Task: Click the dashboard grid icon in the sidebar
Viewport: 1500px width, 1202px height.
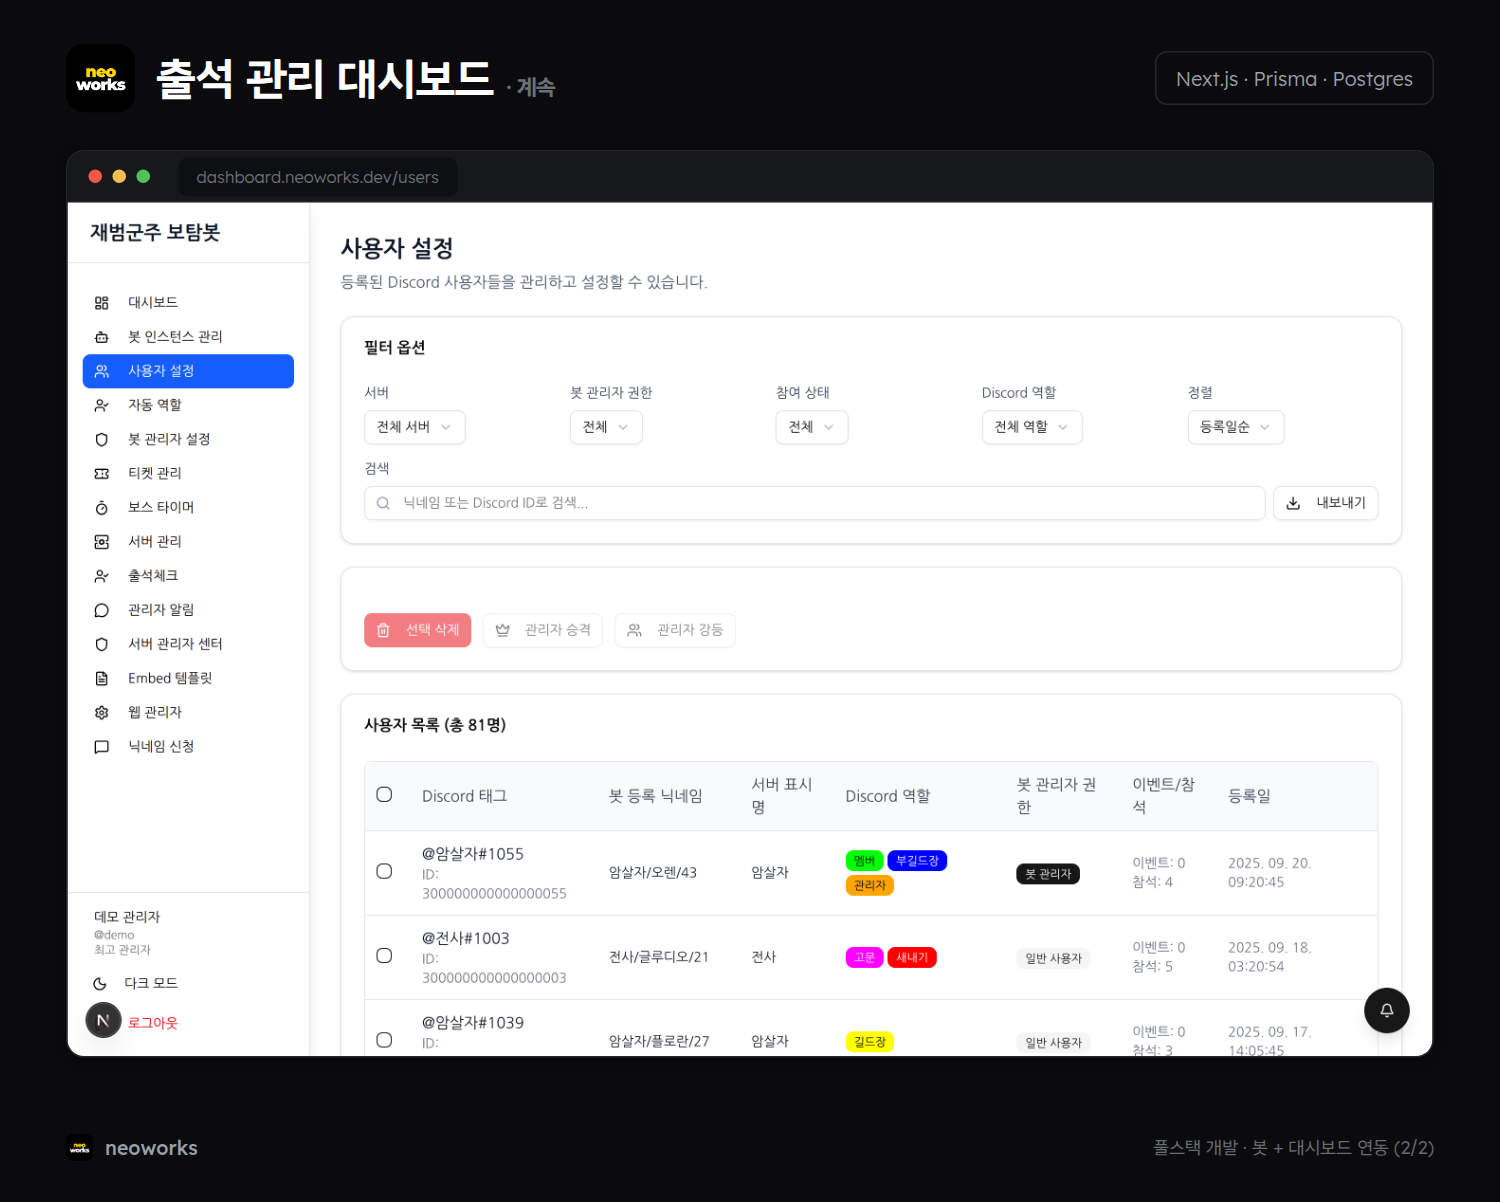Action: pos(101,303)
